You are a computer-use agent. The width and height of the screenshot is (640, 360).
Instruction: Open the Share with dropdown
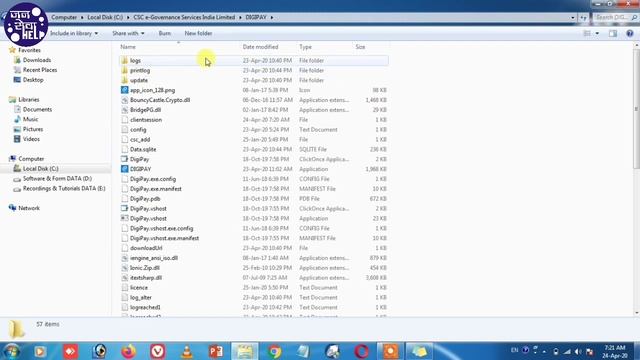pyautogui.click(x=128, y=33)
